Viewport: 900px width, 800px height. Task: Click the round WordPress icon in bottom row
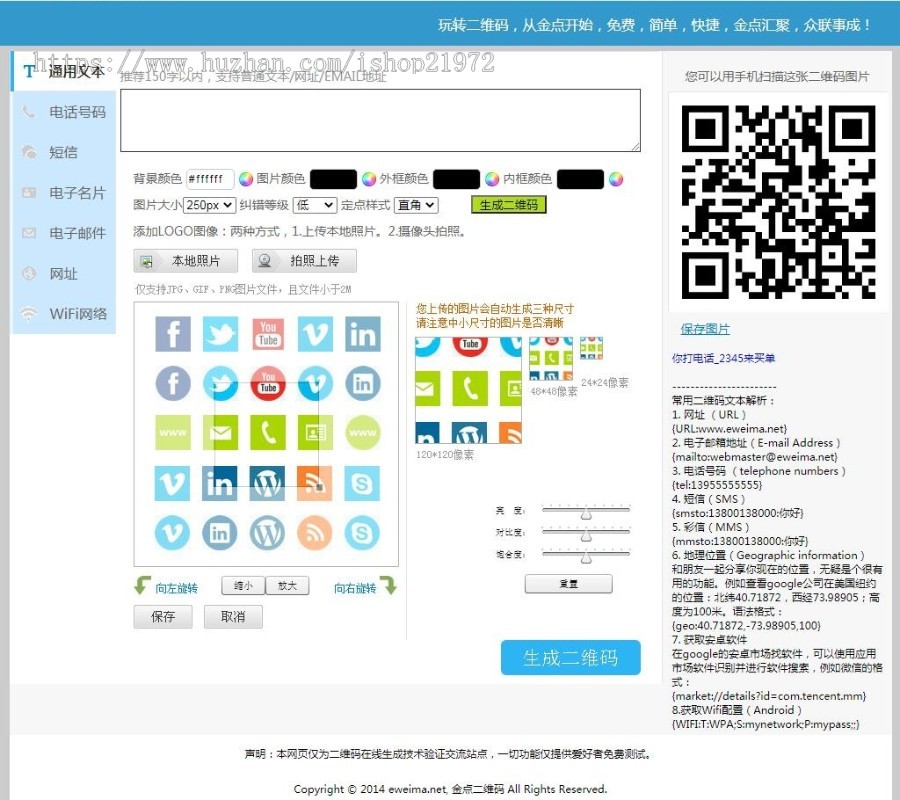point(267,533)
